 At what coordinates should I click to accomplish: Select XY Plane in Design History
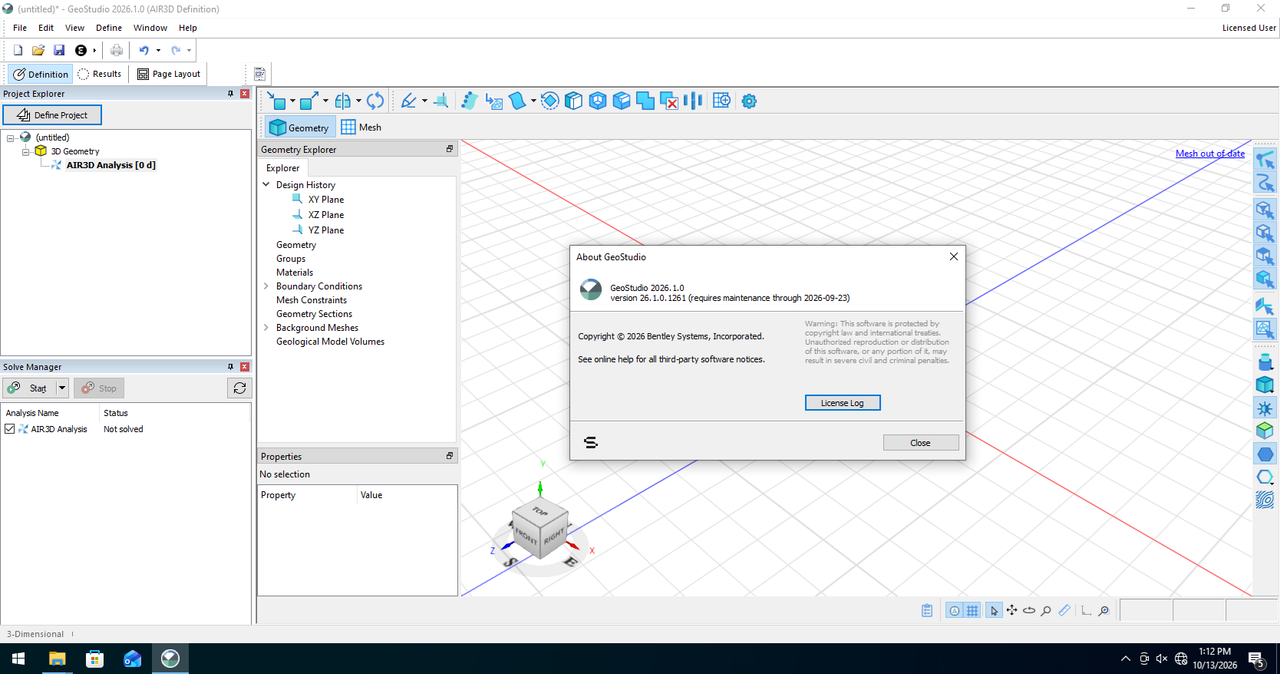point(326,200)
